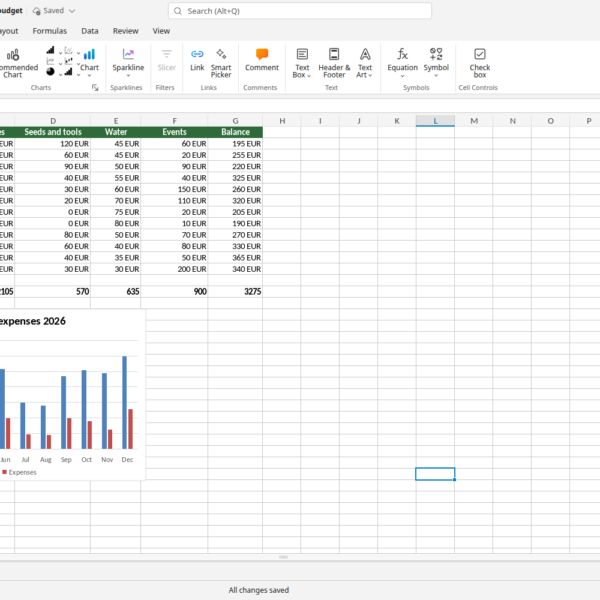Insert a column chart from the Charts group
Image resolution: width=600 pixels, height=600 pixels.
pyautogui.click(x=50, y=50)
